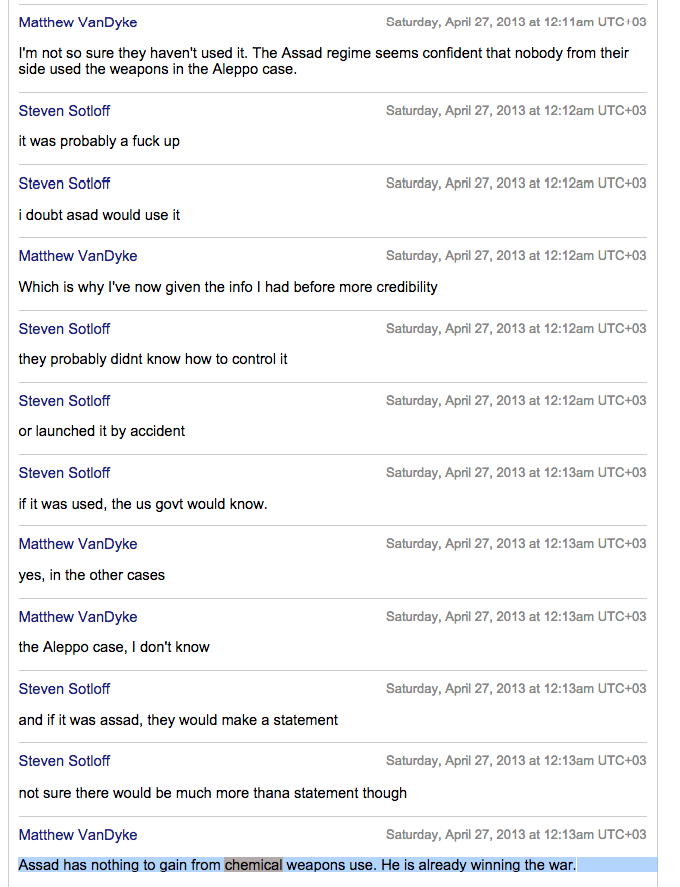Viewport: 680px width, 887px height.
Task: Click the message 'yes, in the other cases'
Action: click(92, 575)
